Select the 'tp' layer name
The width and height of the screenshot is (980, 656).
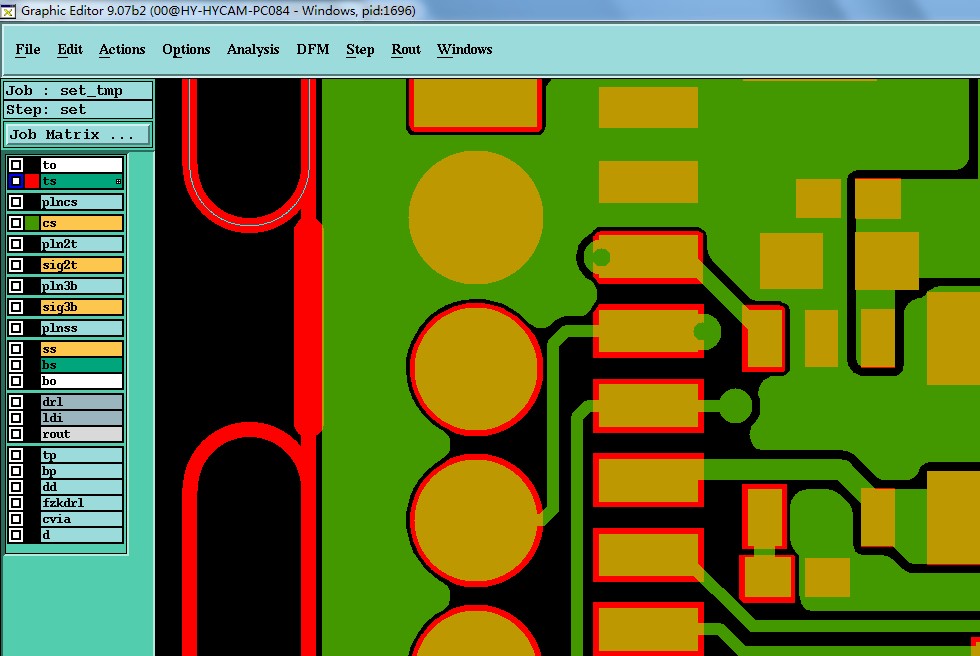tap(81, 455)
